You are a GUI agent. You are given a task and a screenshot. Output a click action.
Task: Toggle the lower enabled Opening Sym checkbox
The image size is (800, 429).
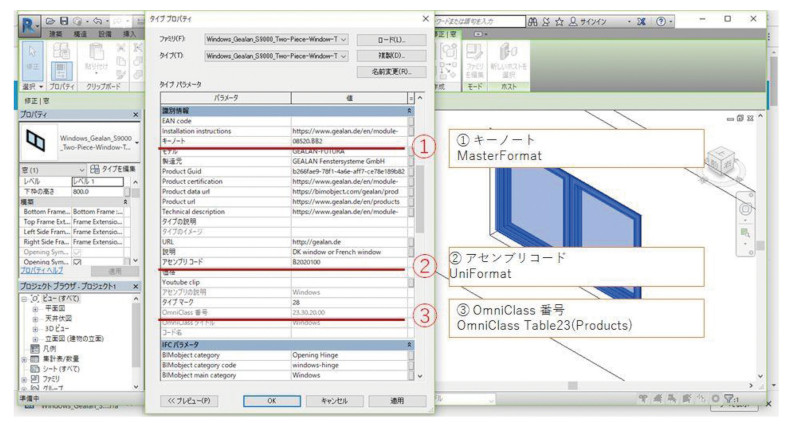[x=77, y=262]
